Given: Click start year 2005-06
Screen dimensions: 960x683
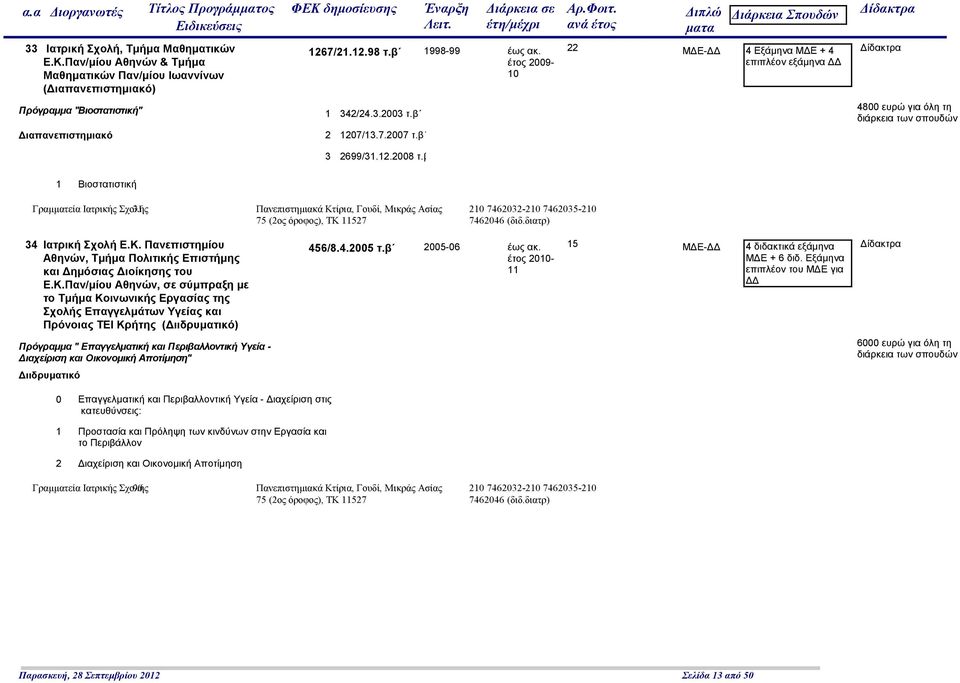Looking at the screenshot, I should 441,247.
